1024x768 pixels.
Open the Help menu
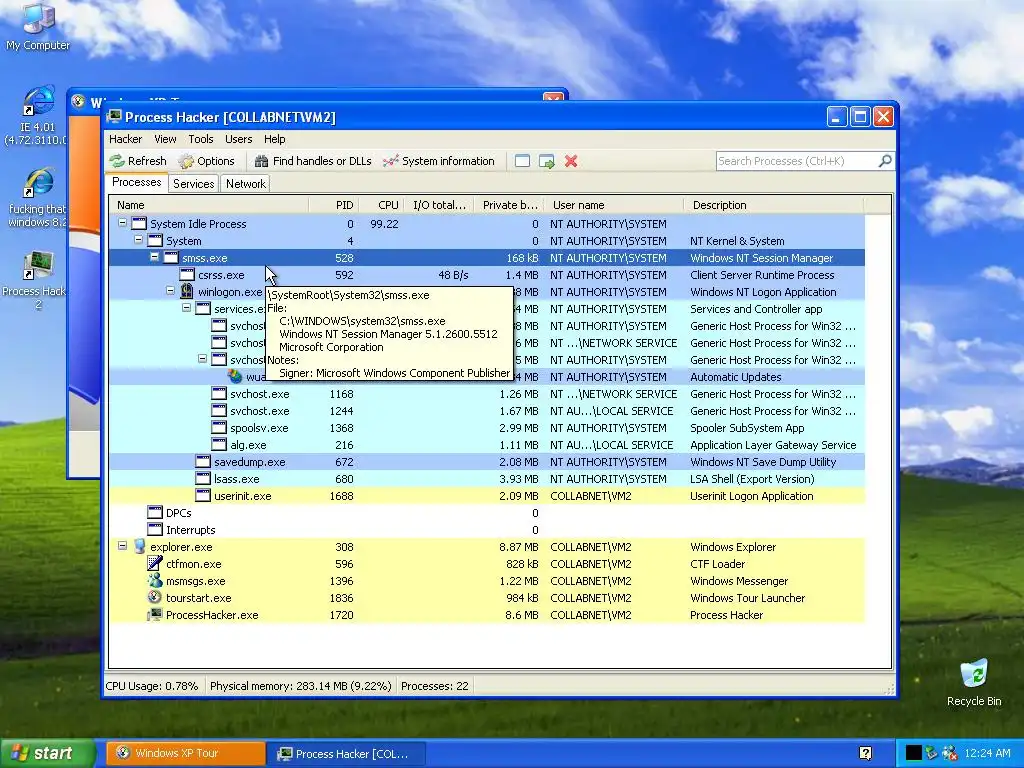274,139
